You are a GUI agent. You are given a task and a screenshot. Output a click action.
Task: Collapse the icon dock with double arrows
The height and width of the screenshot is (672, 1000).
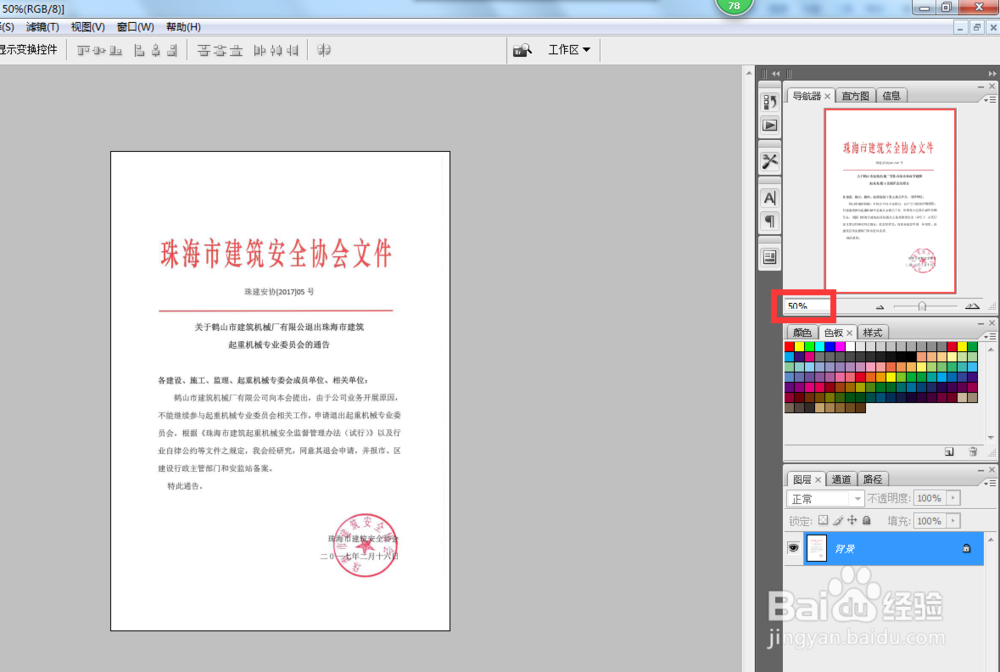click(776, 74)
